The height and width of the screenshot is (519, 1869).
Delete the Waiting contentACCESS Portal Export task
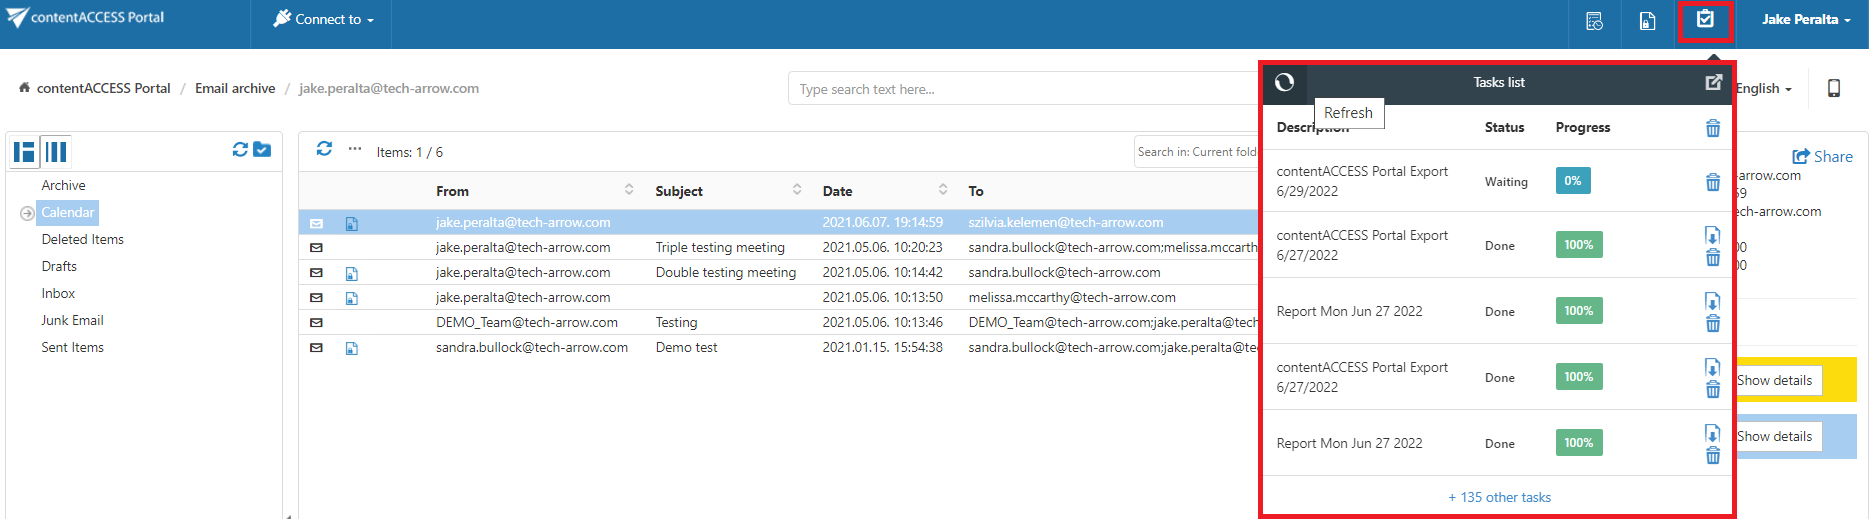click(x=1712, y=182)
